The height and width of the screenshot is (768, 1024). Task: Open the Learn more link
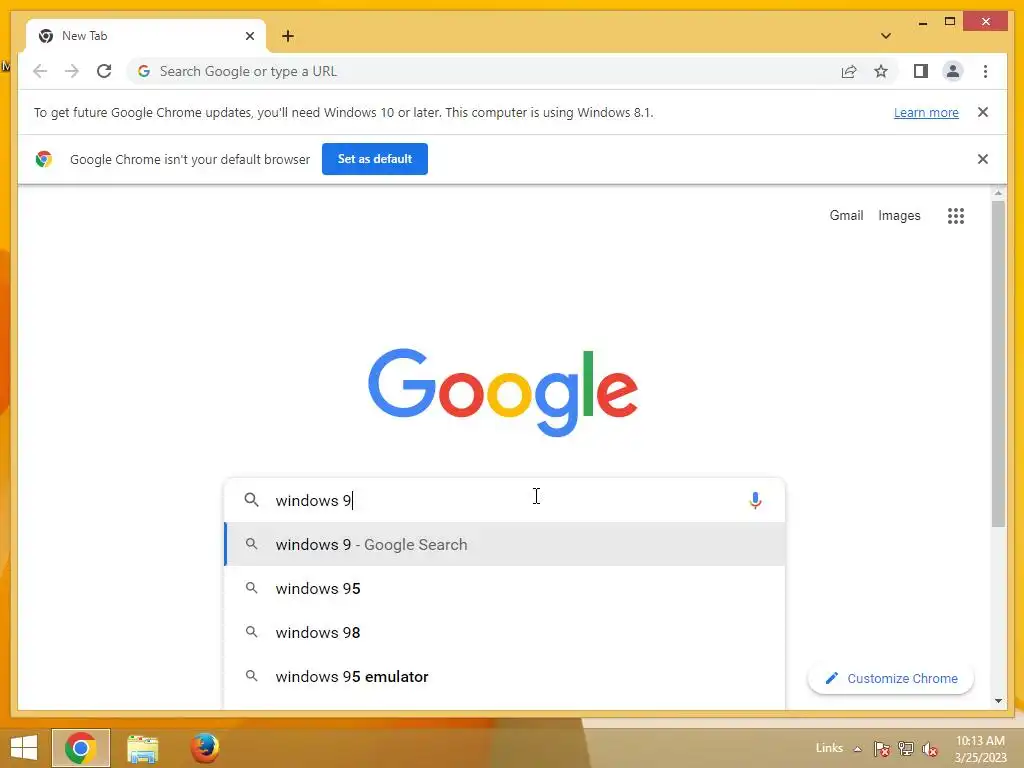[x=926, y=112]
